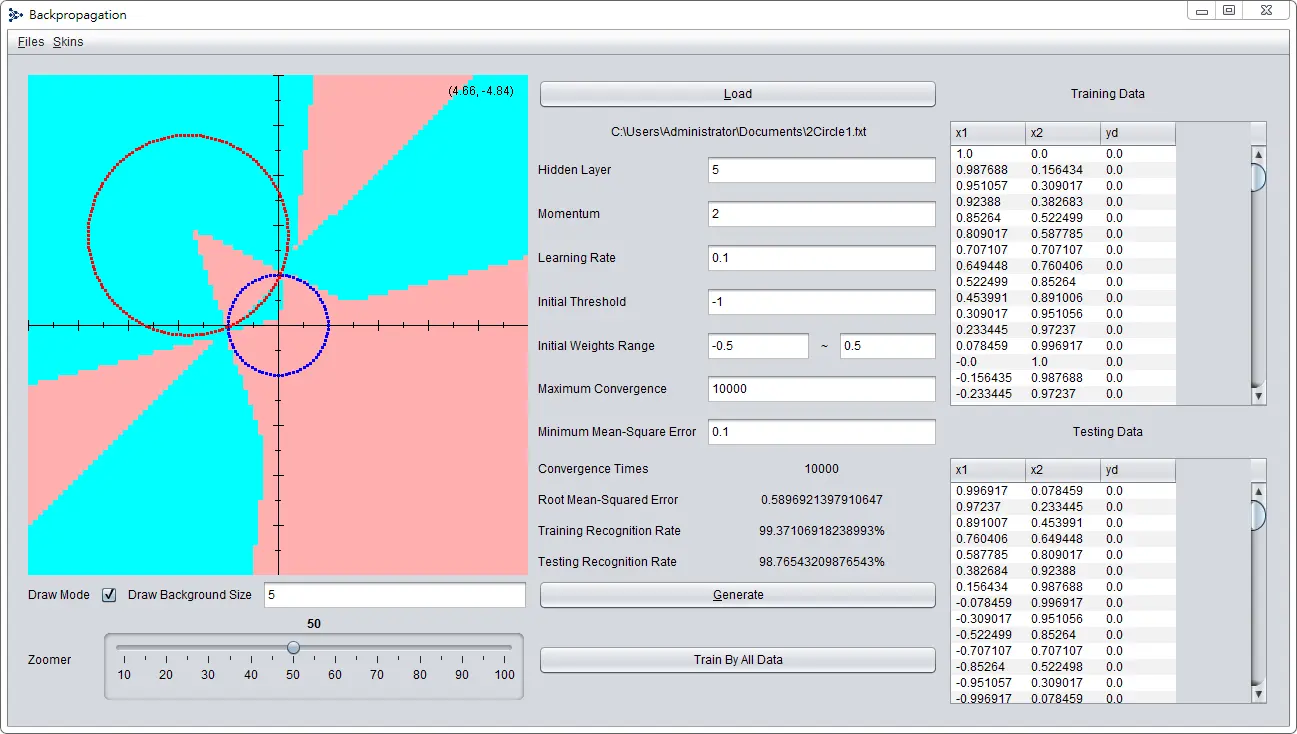Click the Testing Data scrollbar thumb

[1258, 514]
